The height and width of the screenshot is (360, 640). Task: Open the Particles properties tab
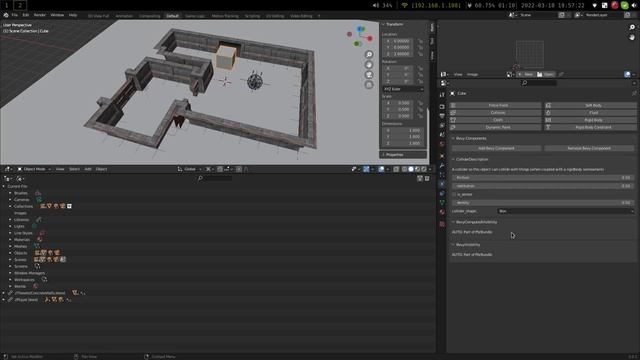[442, 175]
